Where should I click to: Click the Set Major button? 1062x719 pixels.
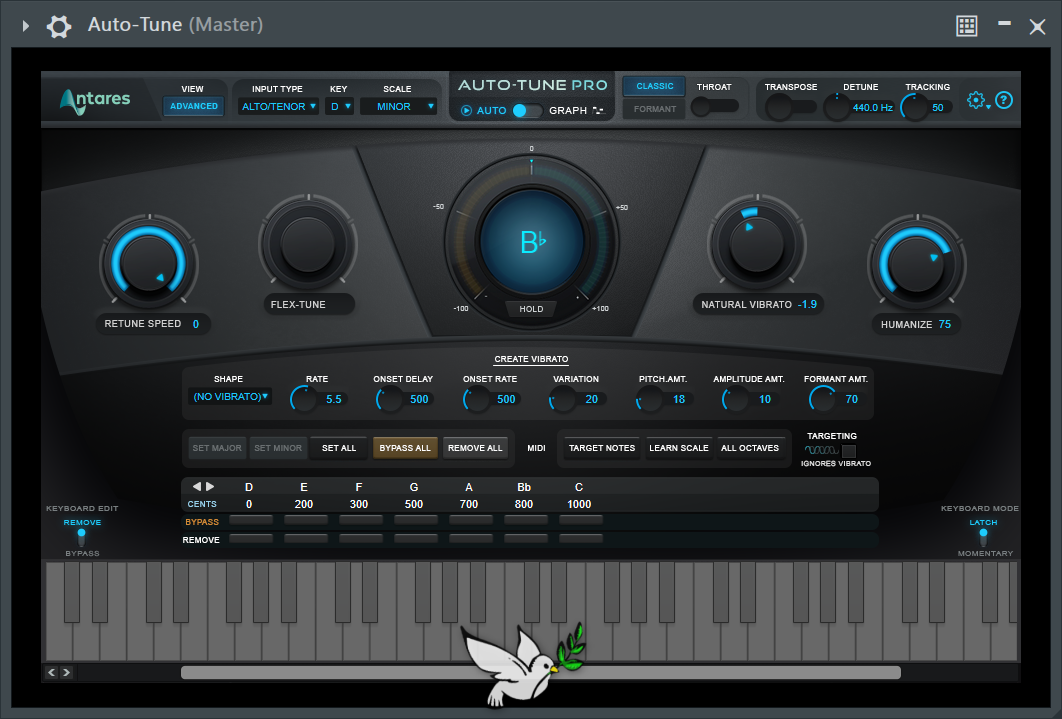click(217, 448)
